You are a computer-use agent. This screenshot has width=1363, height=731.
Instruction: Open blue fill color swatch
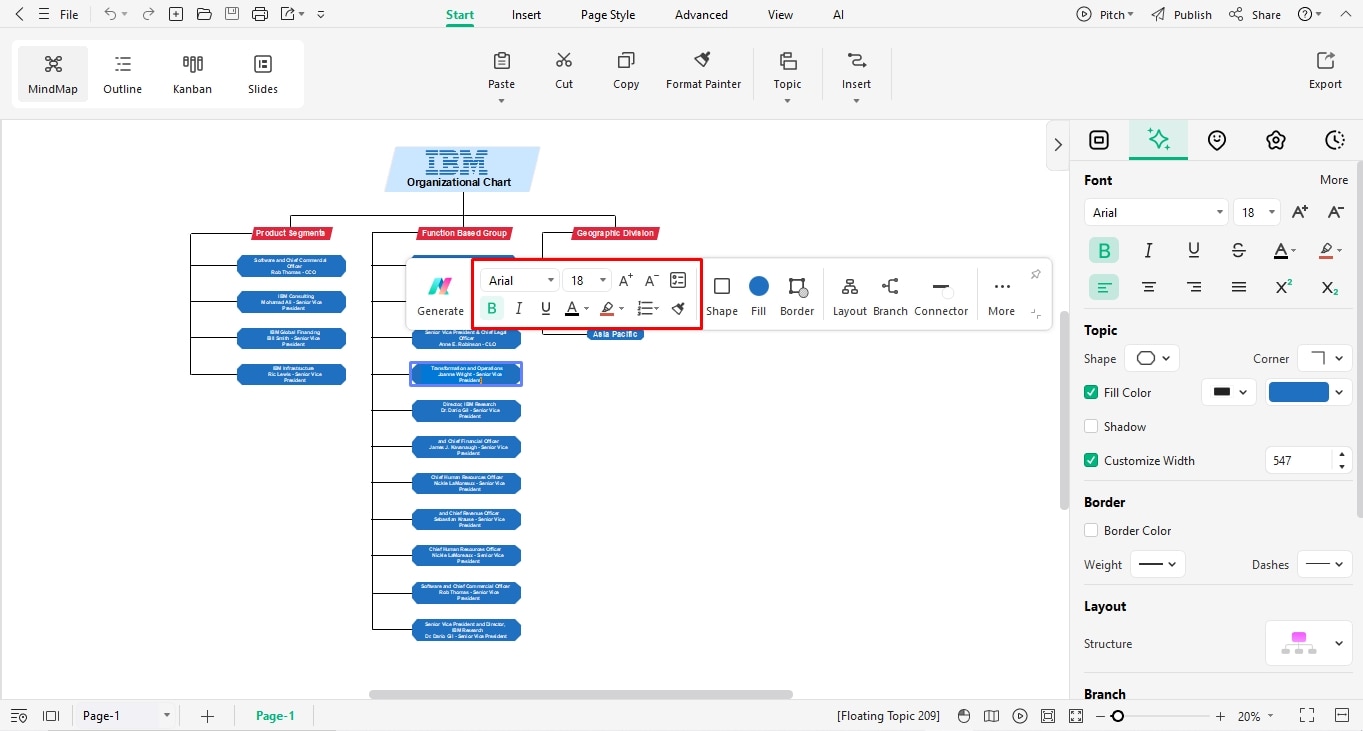click(x=1310, y=393)
